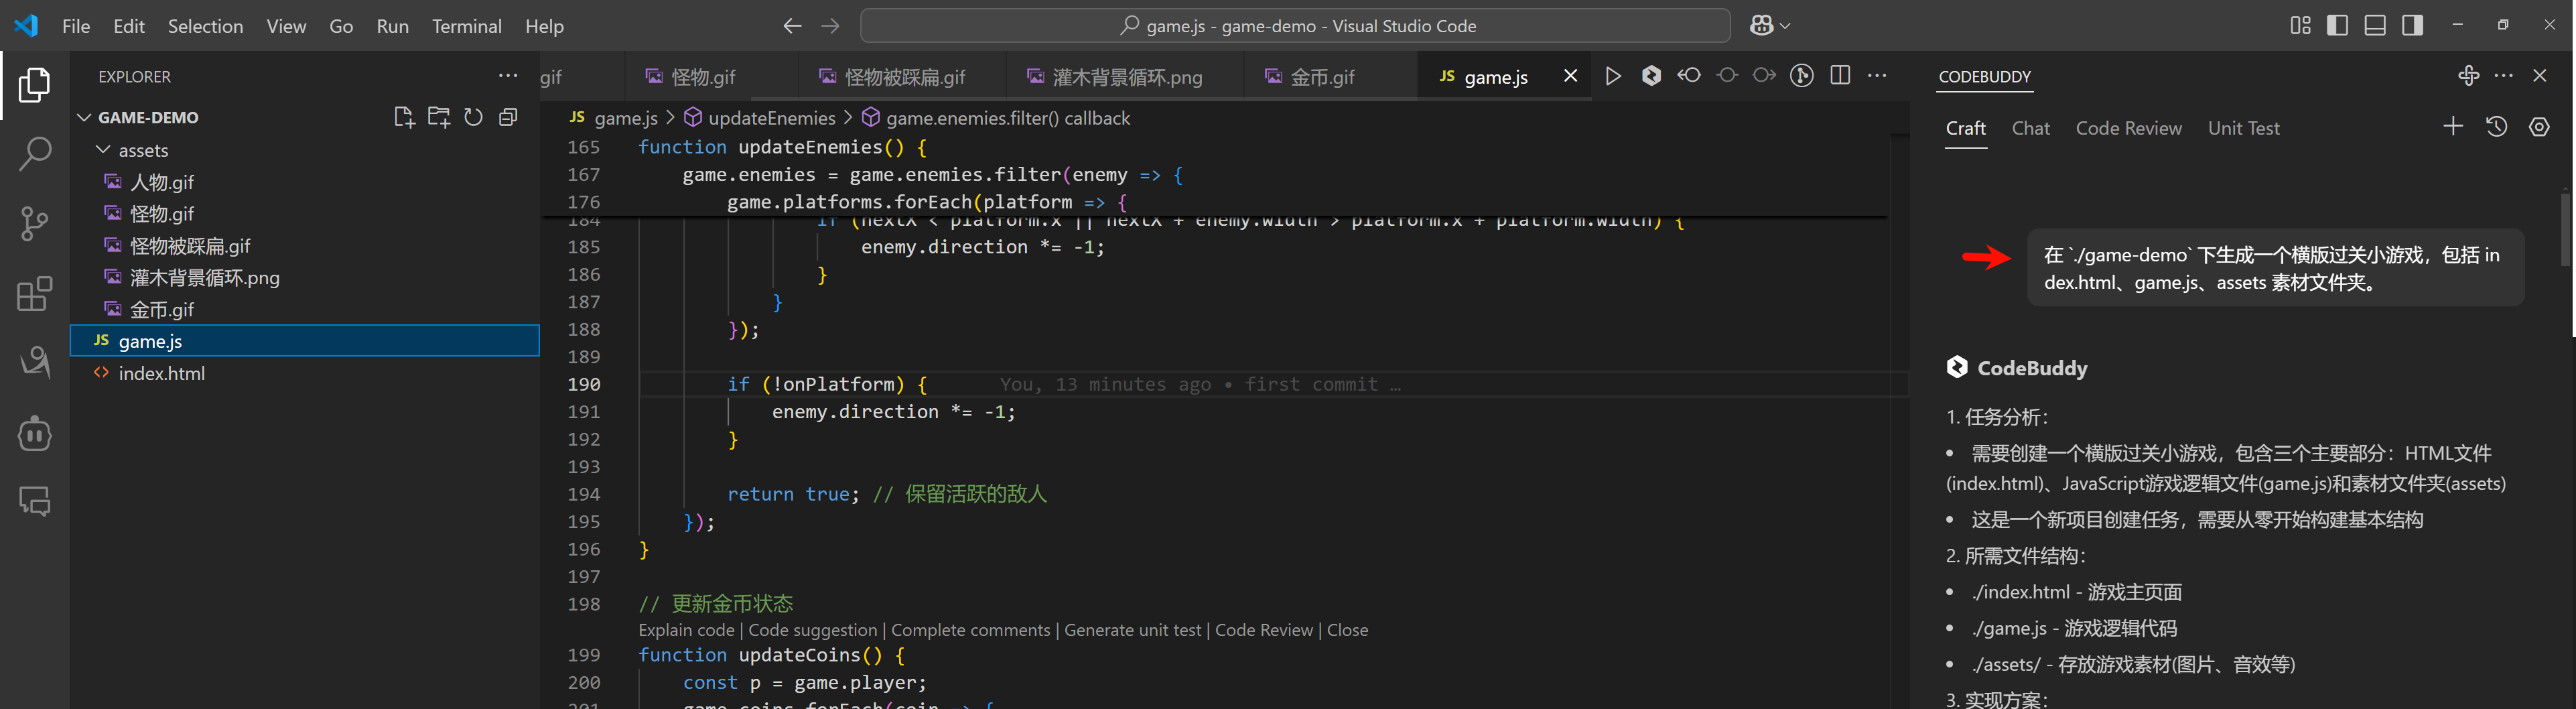The image size is (2576, 709).
Task: Start a new CodeBuddy chat with the plus icon
Action: (x=2454, y=127)
